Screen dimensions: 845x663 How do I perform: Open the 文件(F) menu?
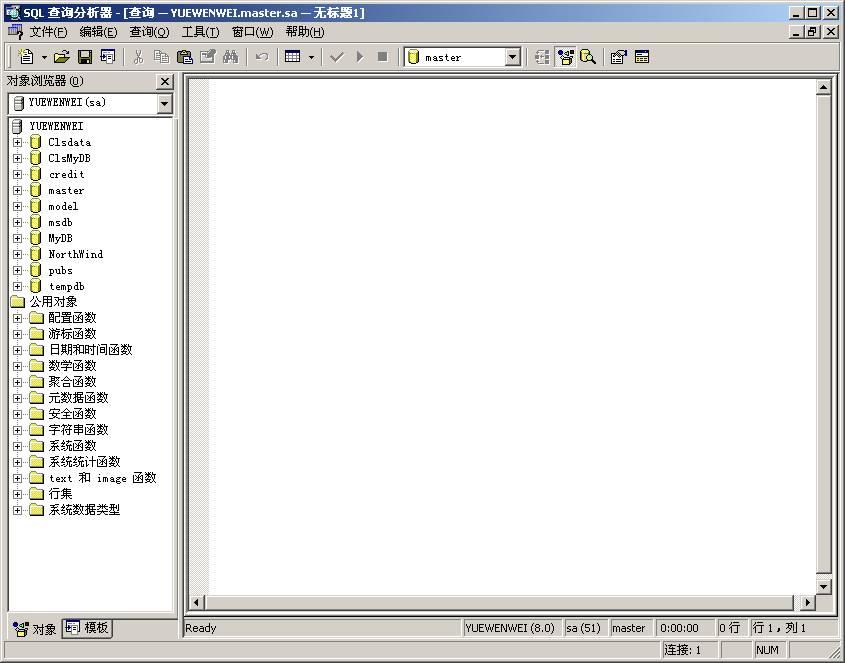click(x=48, y=32)
